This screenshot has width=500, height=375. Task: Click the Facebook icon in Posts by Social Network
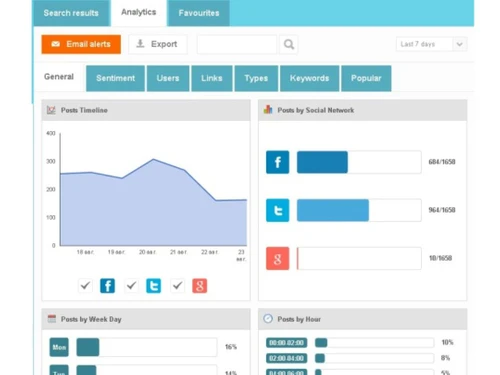click(277, 162)
